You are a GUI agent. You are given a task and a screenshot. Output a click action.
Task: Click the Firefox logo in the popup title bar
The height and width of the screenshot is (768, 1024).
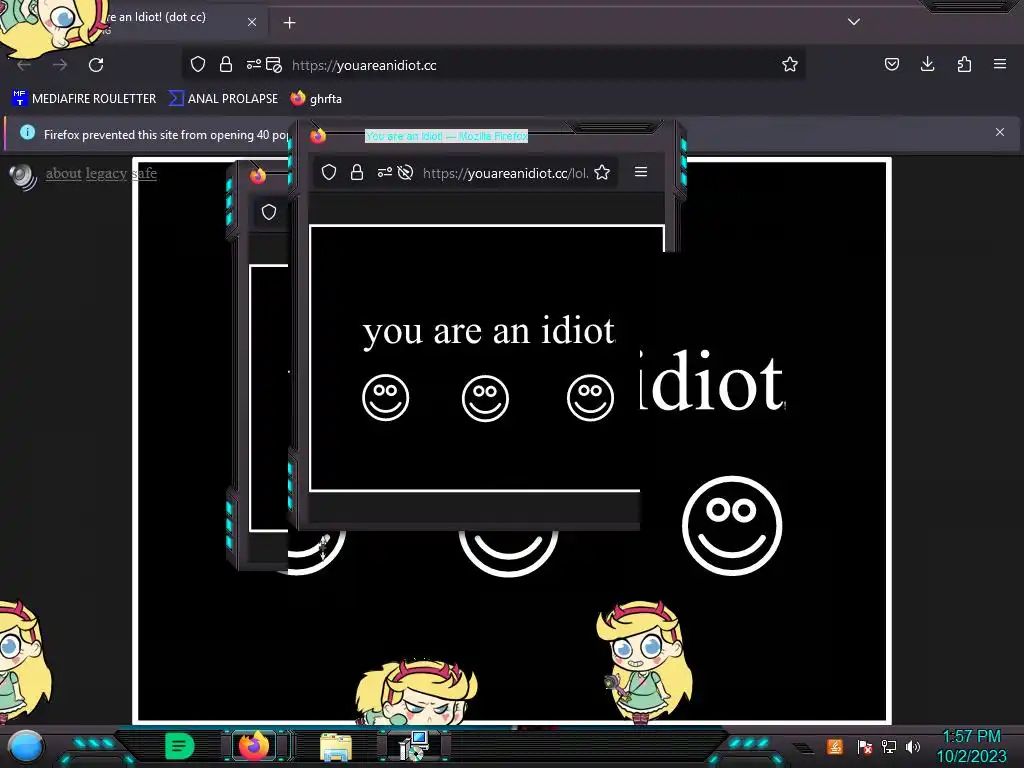pyautogui.click(x=318, y=135)
